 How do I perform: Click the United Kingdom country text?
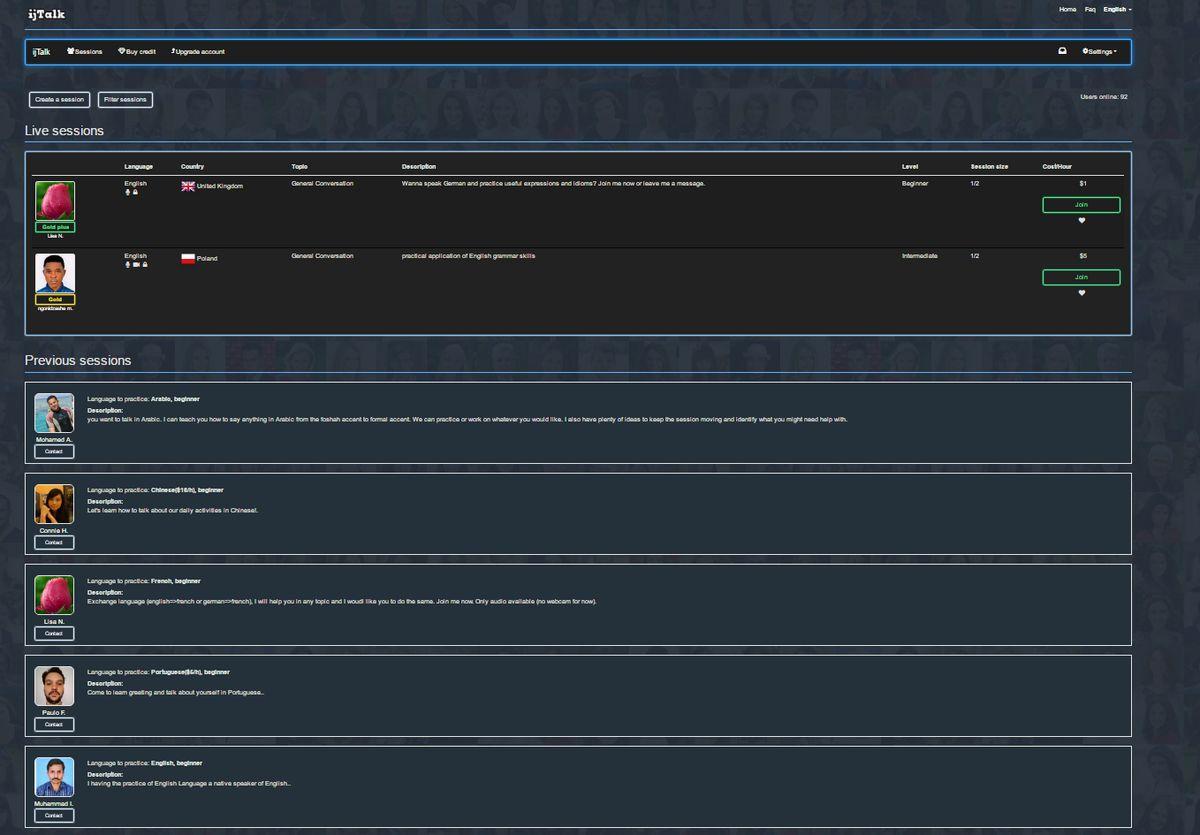point(220,186)
